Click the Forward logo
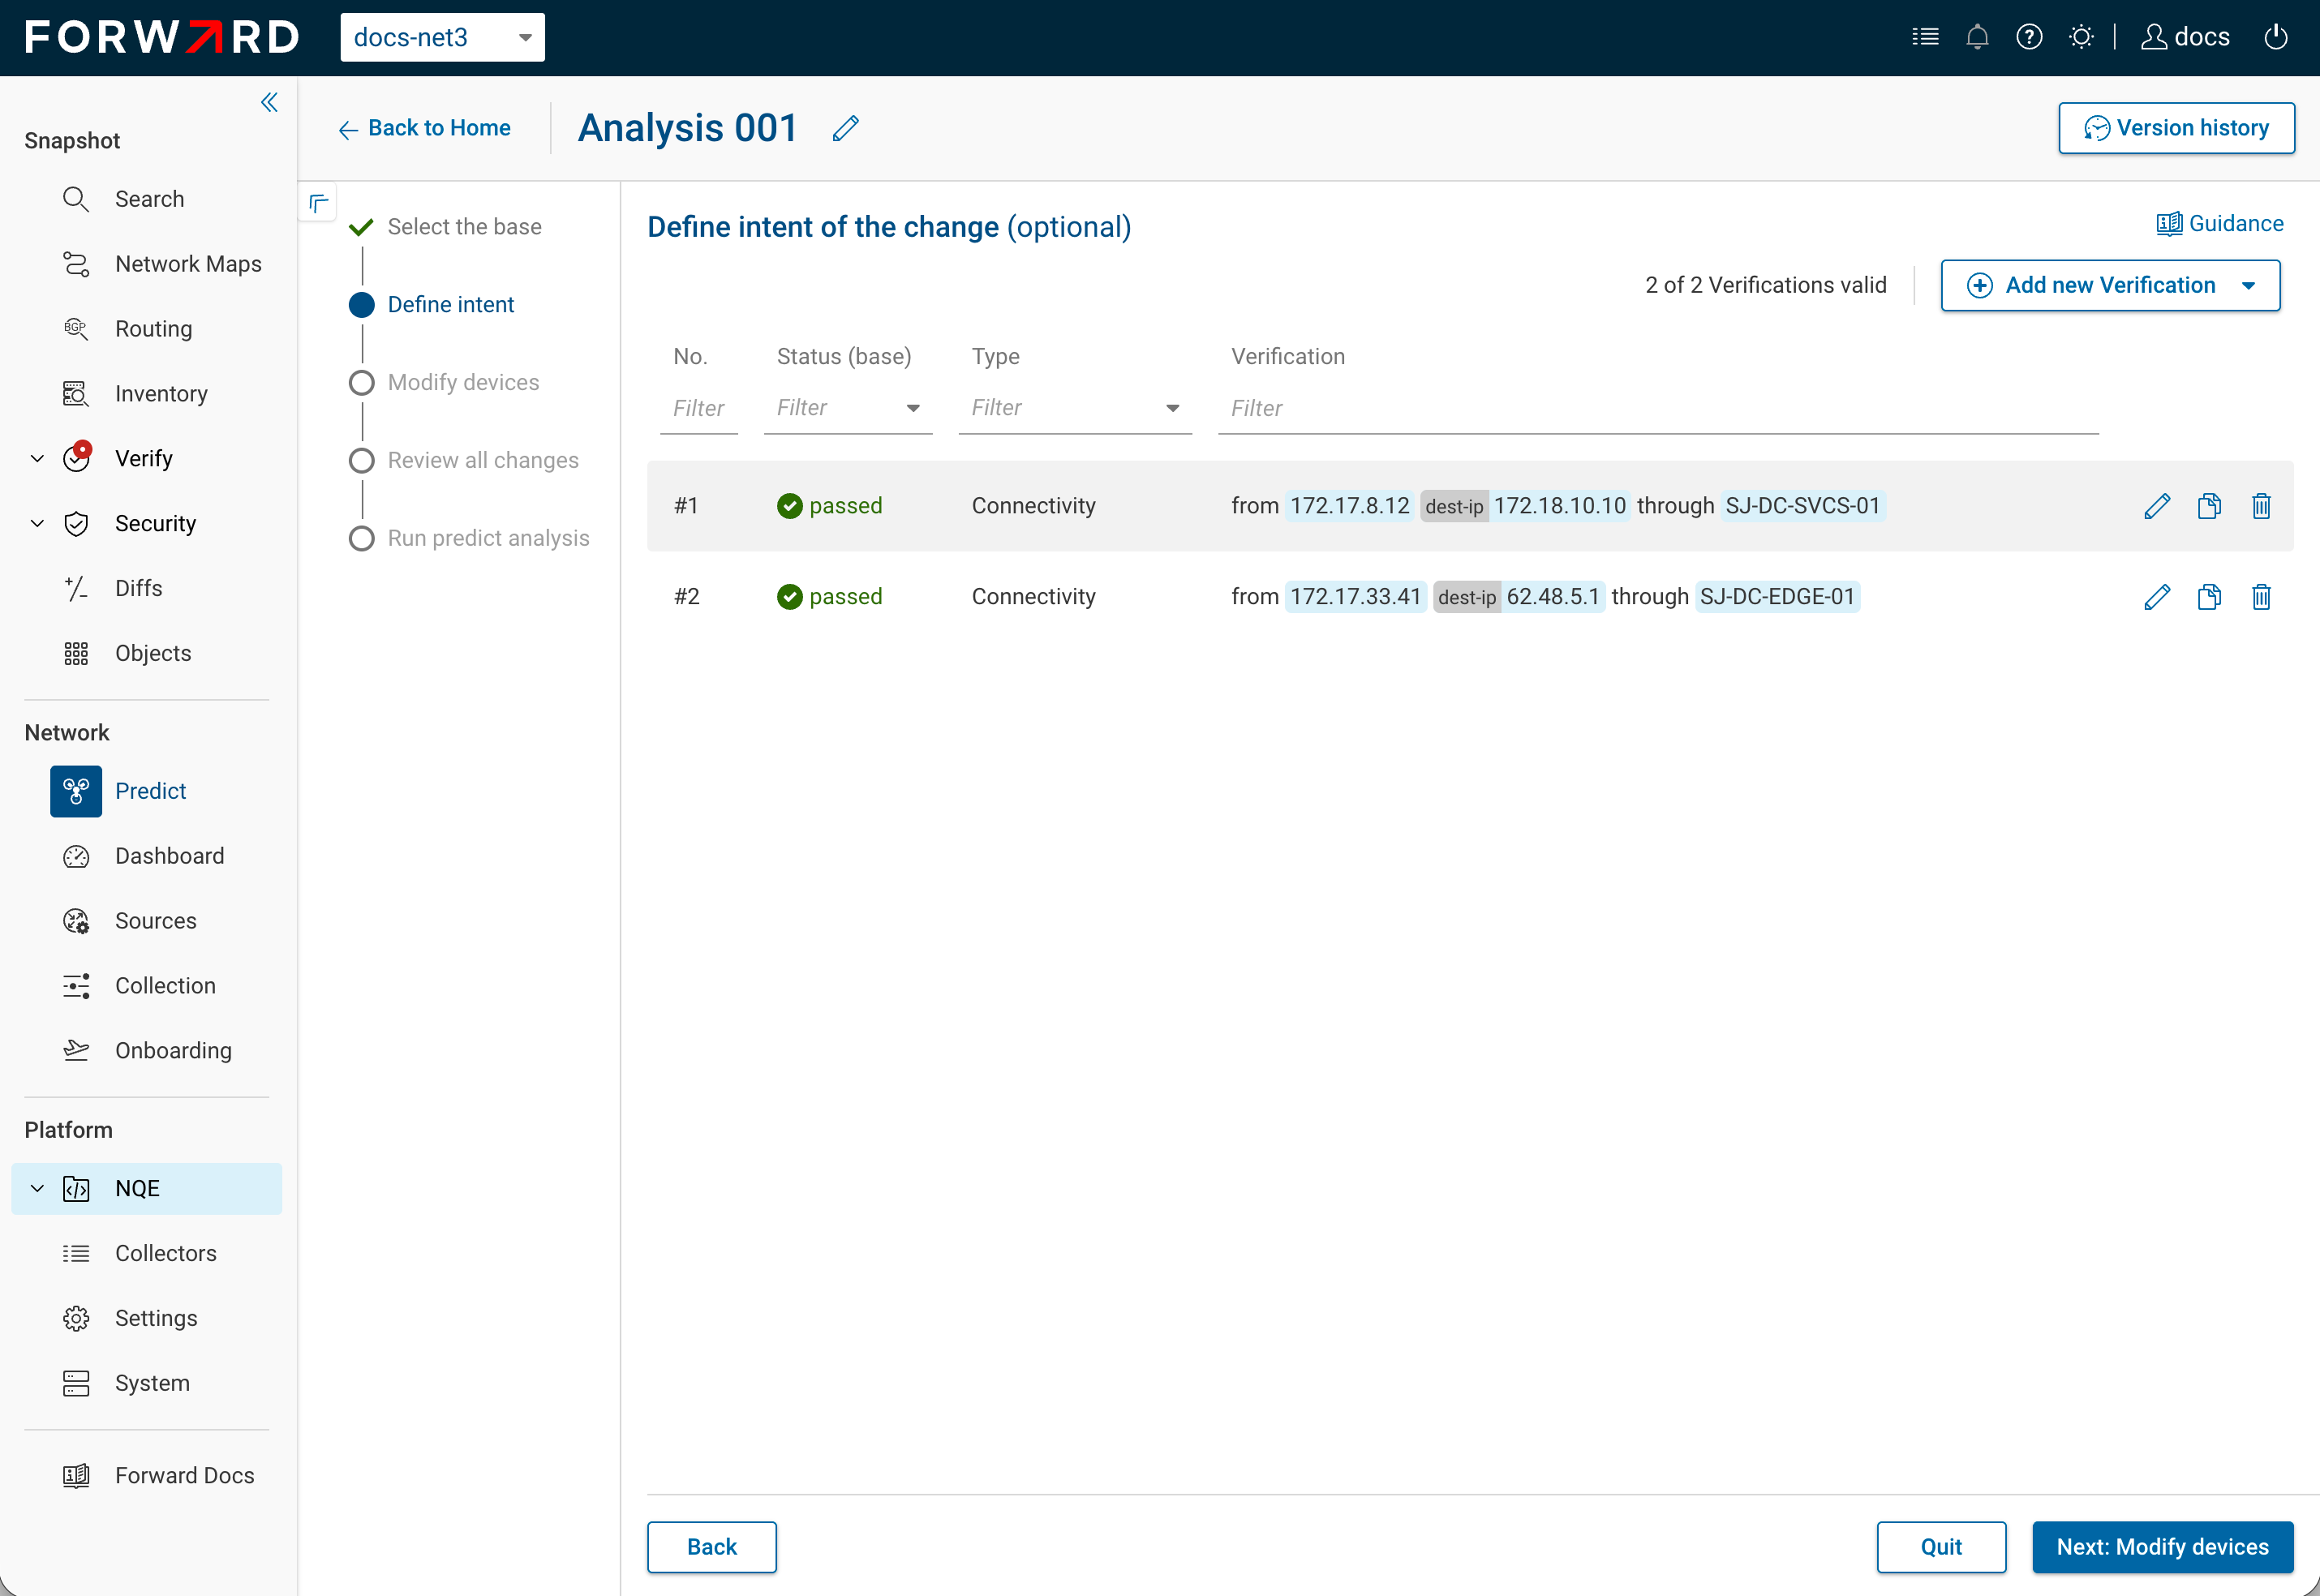This screenshot has height=1596, width=2320. click(162, 37)
